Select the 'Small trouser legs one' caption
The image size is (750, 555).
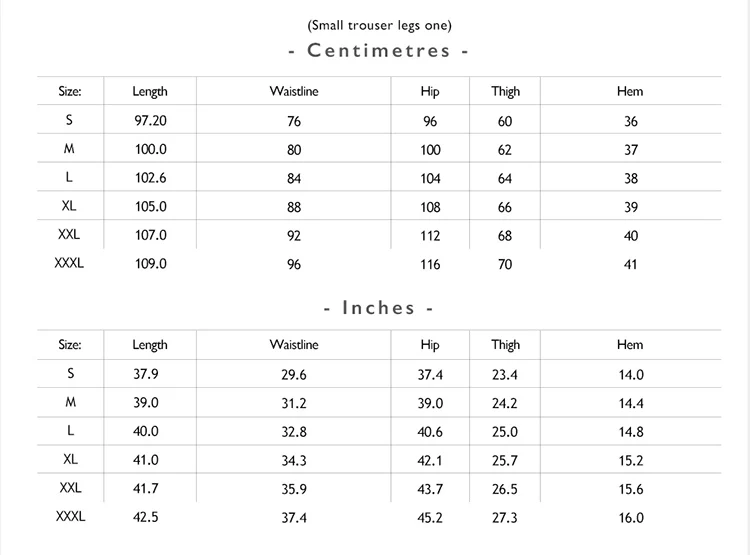(x=379, y=25)
